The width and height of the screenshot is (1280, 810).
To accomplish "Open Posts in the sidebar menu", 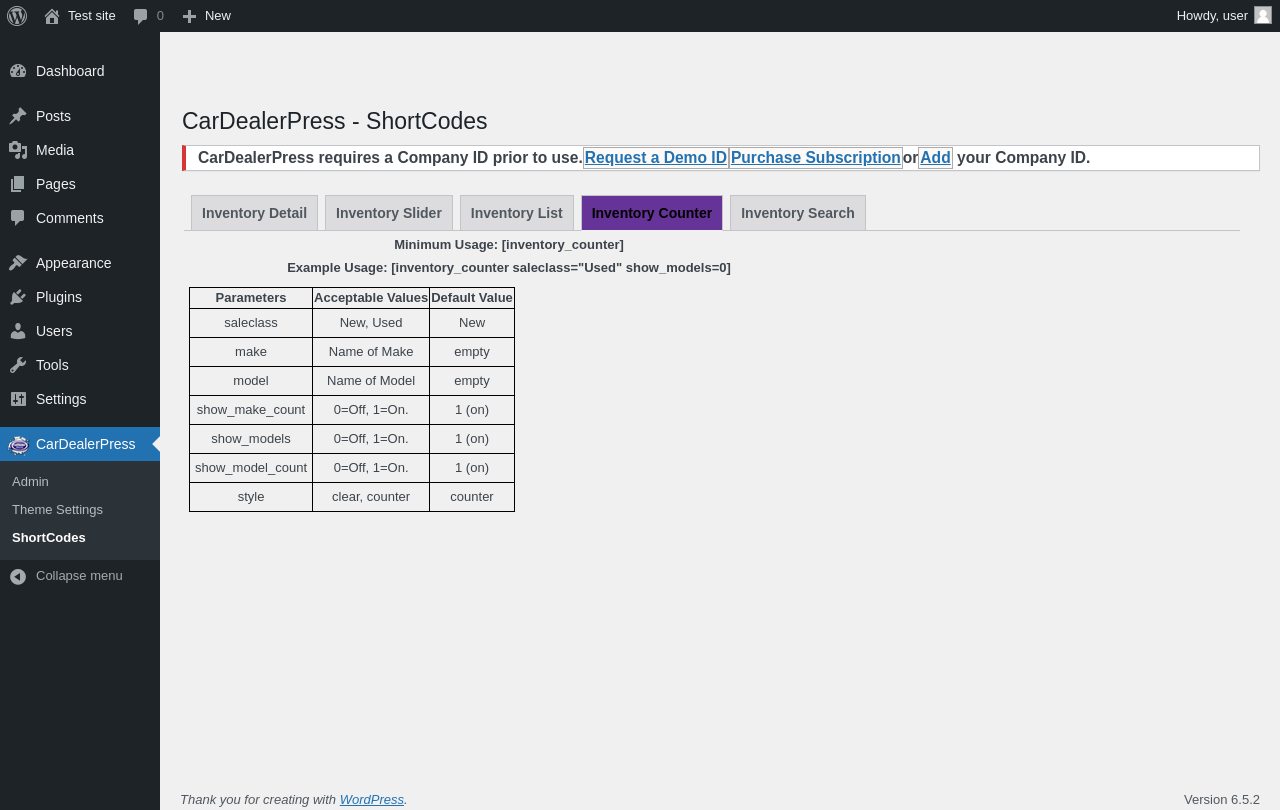I will (80, 116).
